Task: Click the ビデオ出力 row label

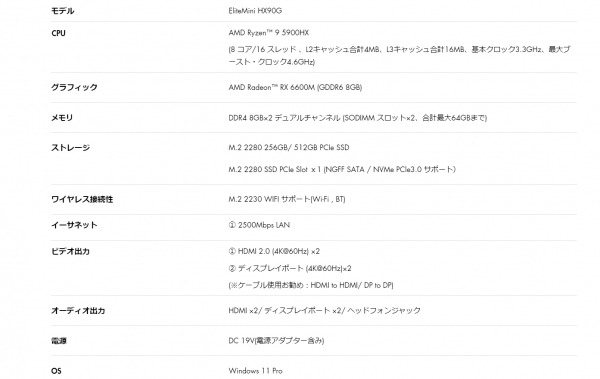Action: pyautogui.click(x=70, y=252)
